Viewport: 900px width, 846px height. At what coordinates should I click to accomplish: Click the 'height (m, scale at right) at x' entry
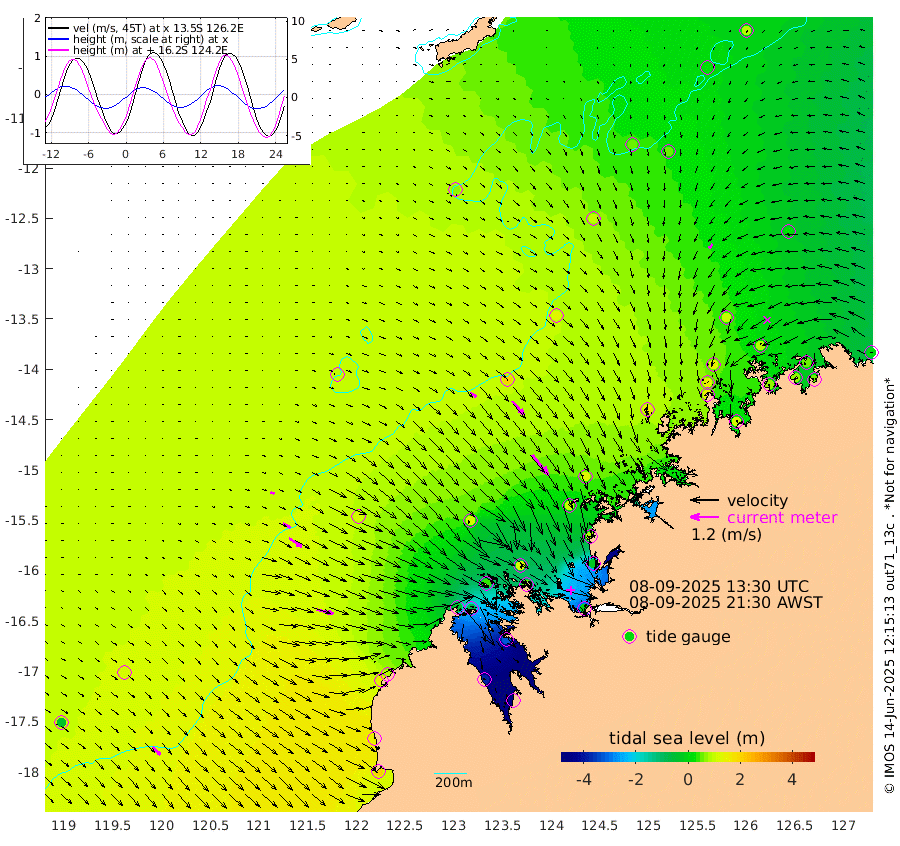[x=150, y=39]
